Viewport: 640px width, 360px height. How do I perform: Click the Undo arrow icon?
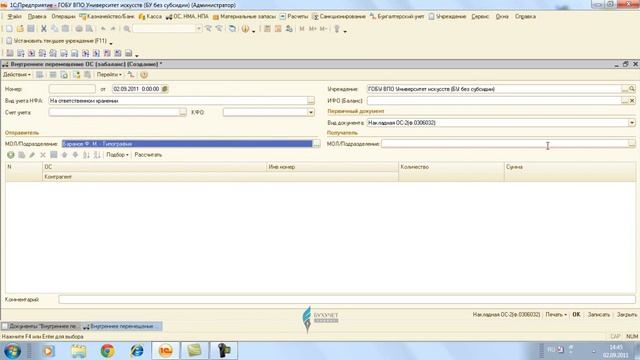(x=103, y=29)
